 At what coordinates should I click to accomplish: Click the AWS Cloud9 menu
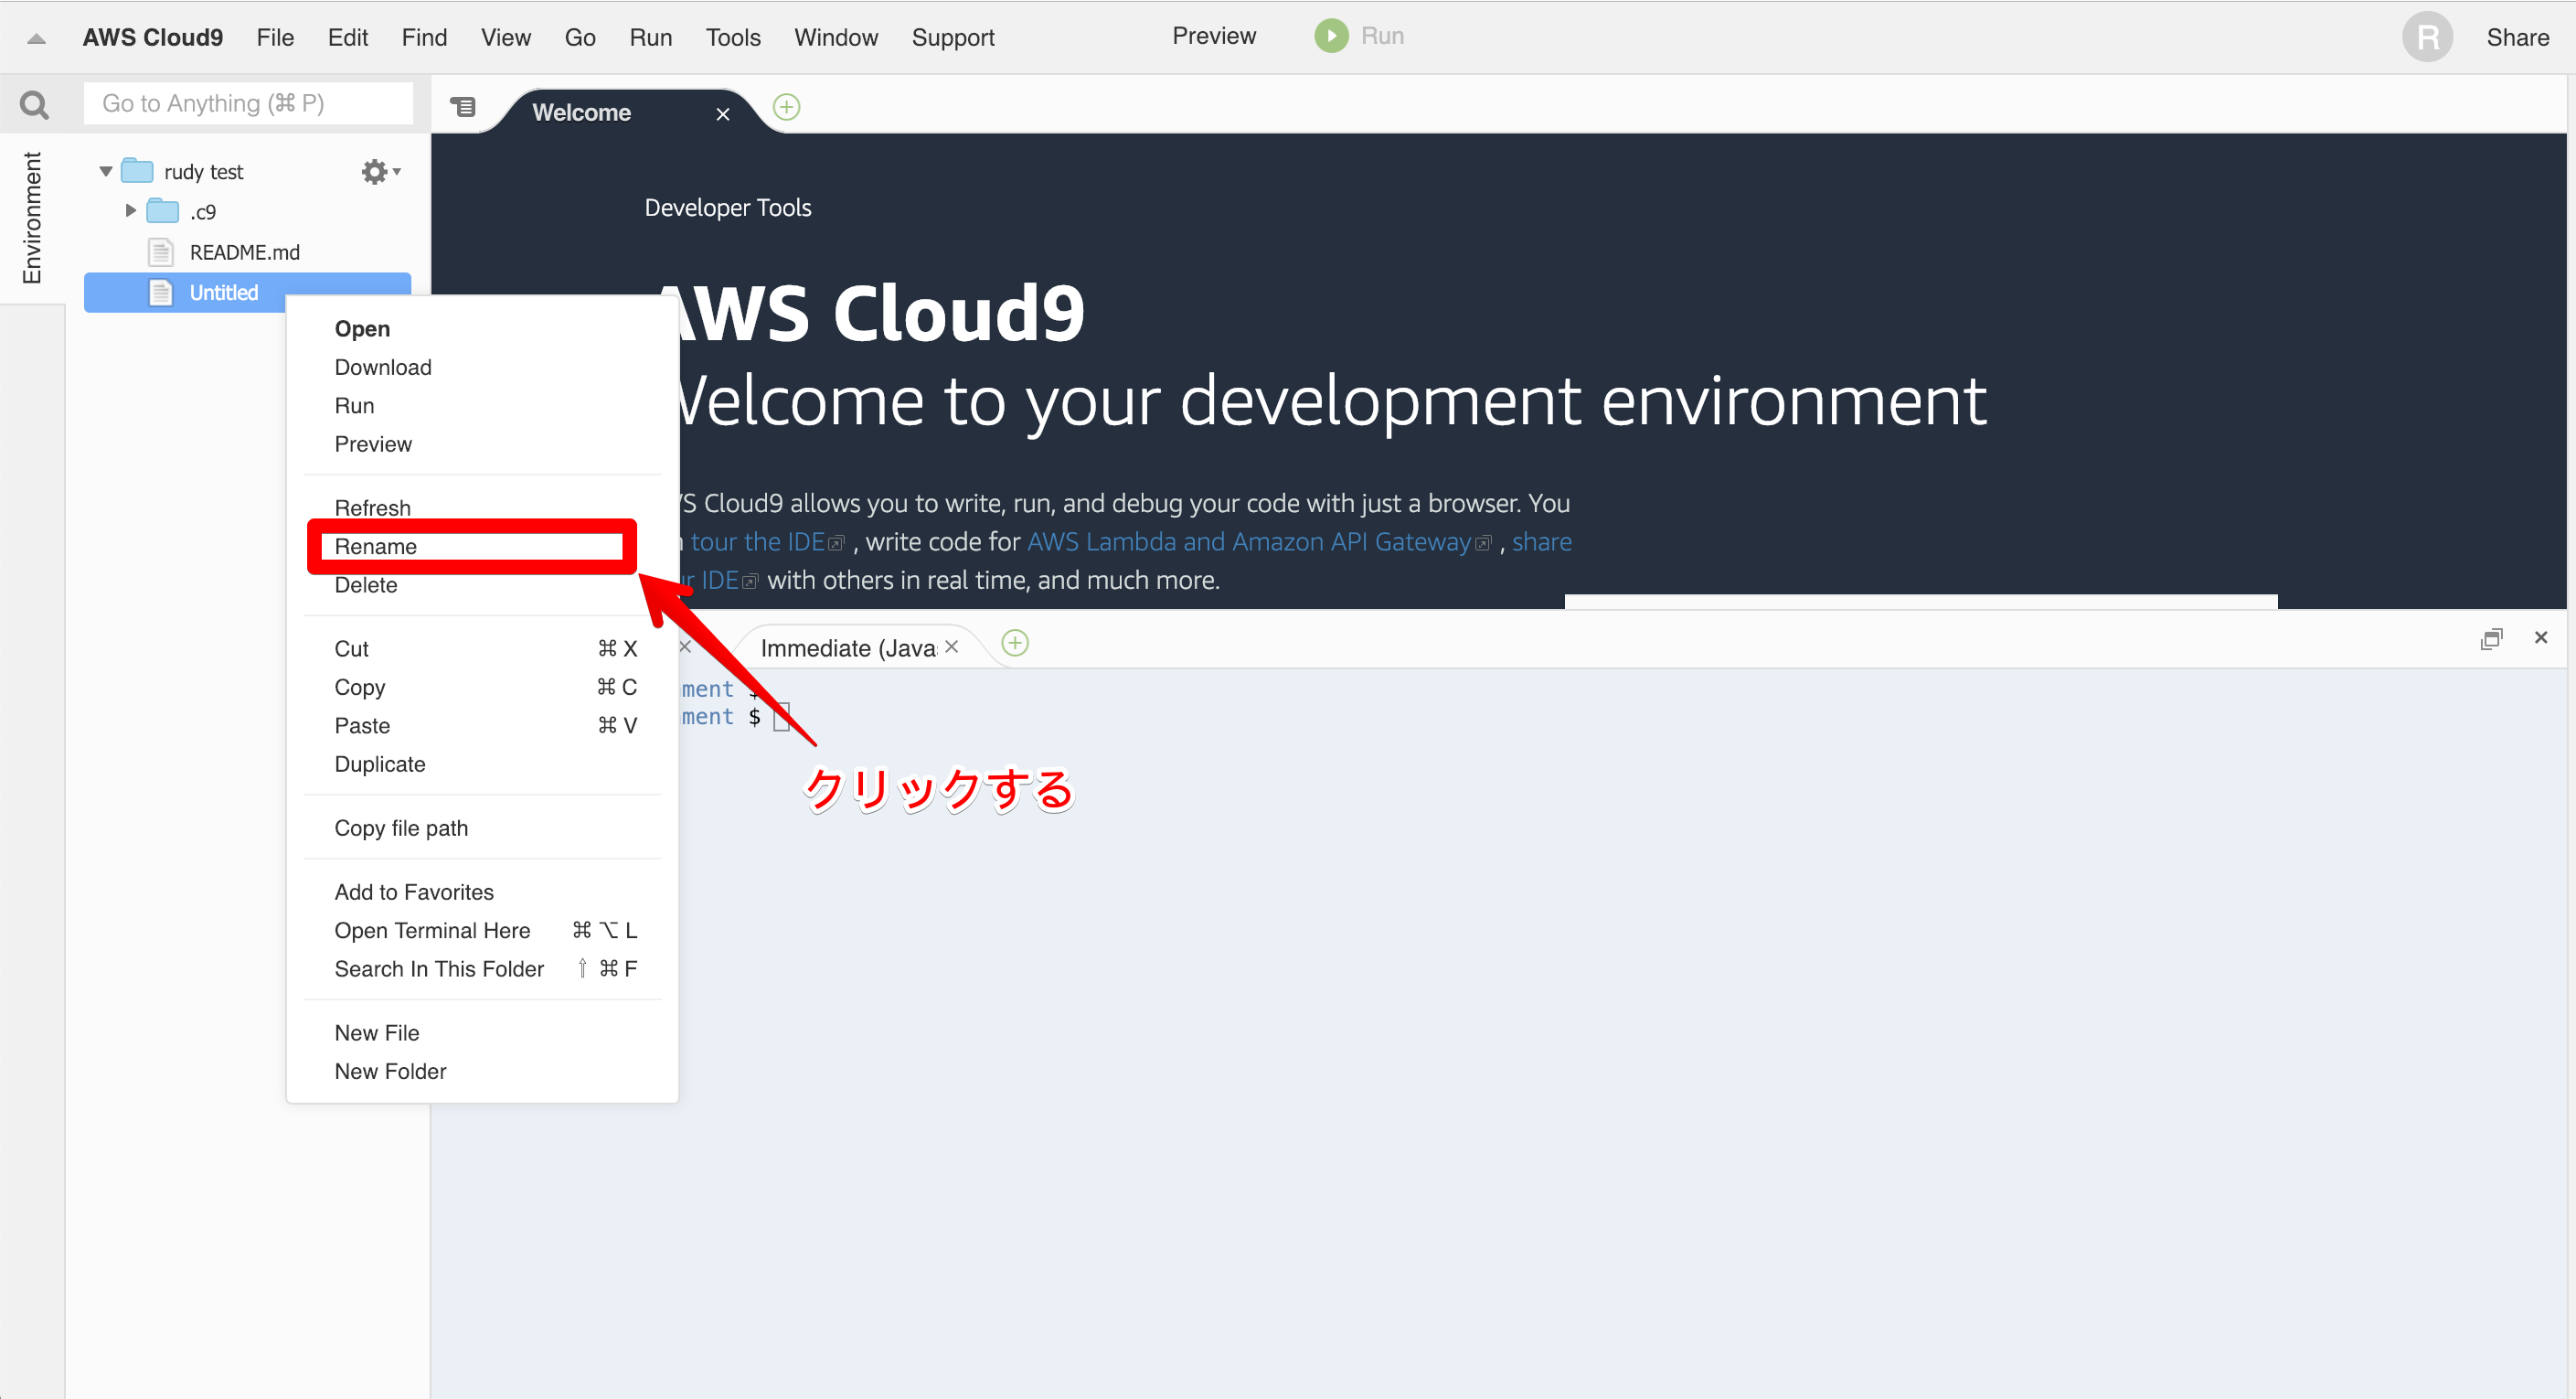point(153,38)
